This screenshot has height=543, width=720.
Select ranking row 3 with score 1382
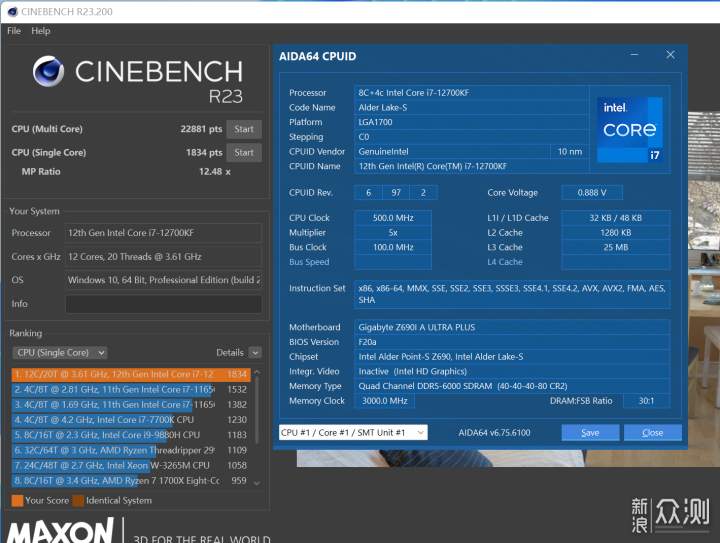click(x=131, y=404)
